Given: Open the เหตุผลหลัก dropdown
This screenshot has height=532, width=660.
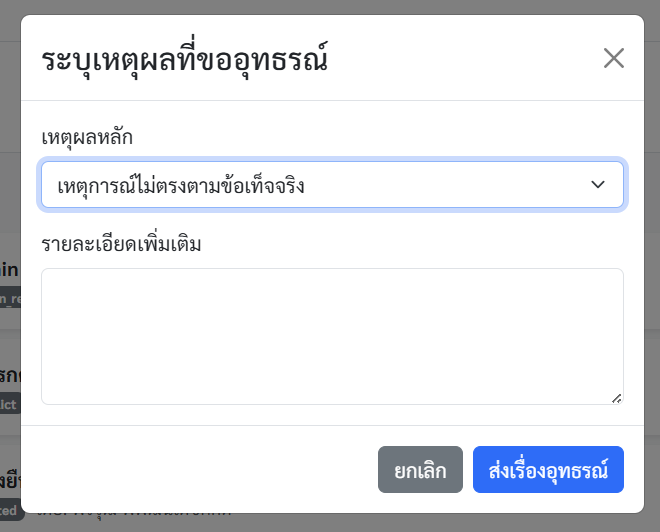Looking at the screenshot, I should [x=332, y=185].
